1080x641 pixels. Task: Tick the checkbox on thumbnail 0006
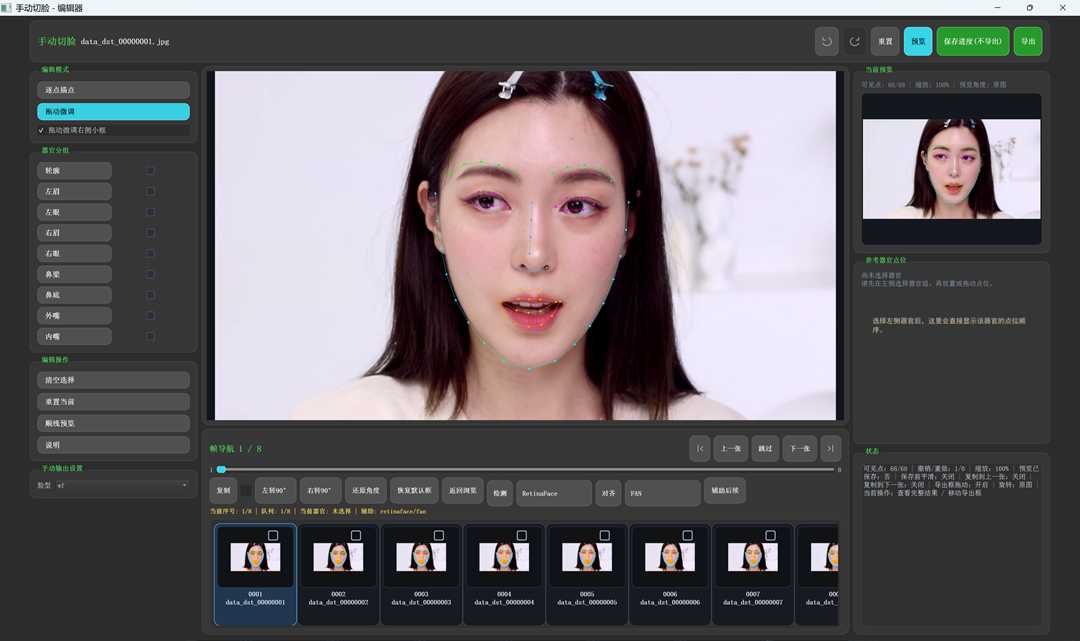click(687, 536)
